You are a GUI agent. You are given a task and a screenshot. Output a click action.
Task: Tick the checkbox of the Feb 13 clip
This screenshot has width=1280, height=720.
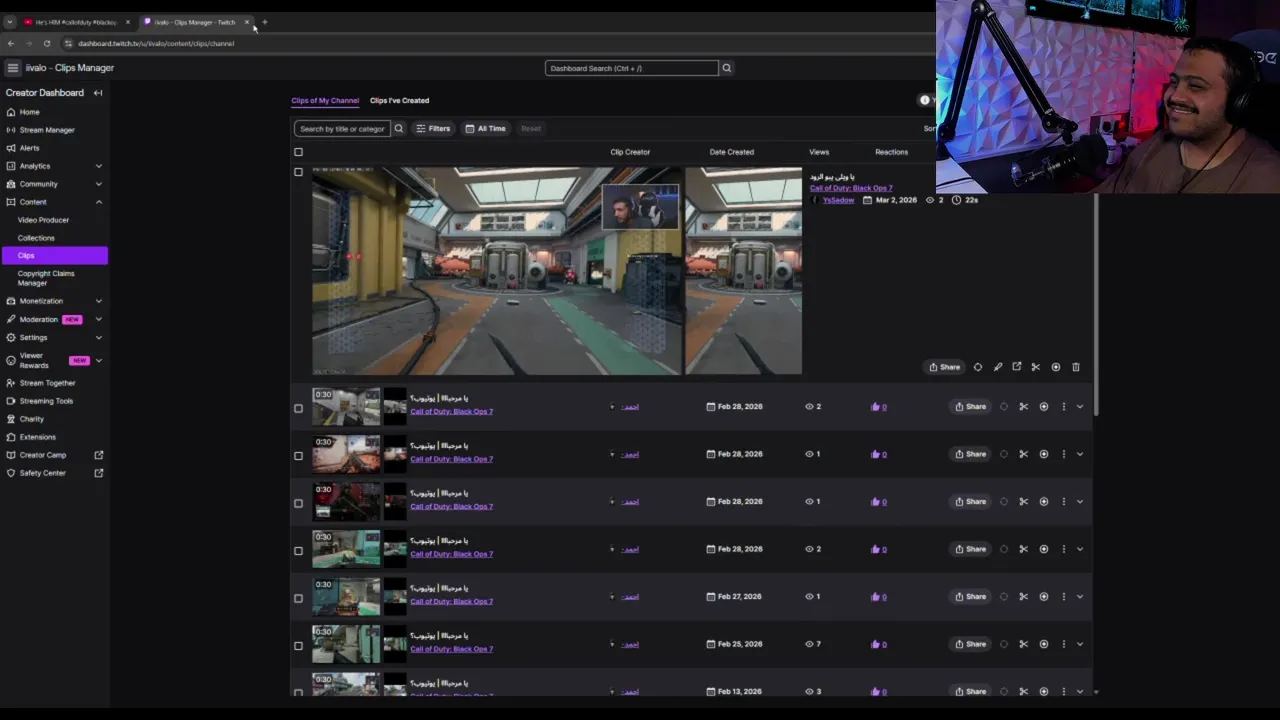point(298,692)
